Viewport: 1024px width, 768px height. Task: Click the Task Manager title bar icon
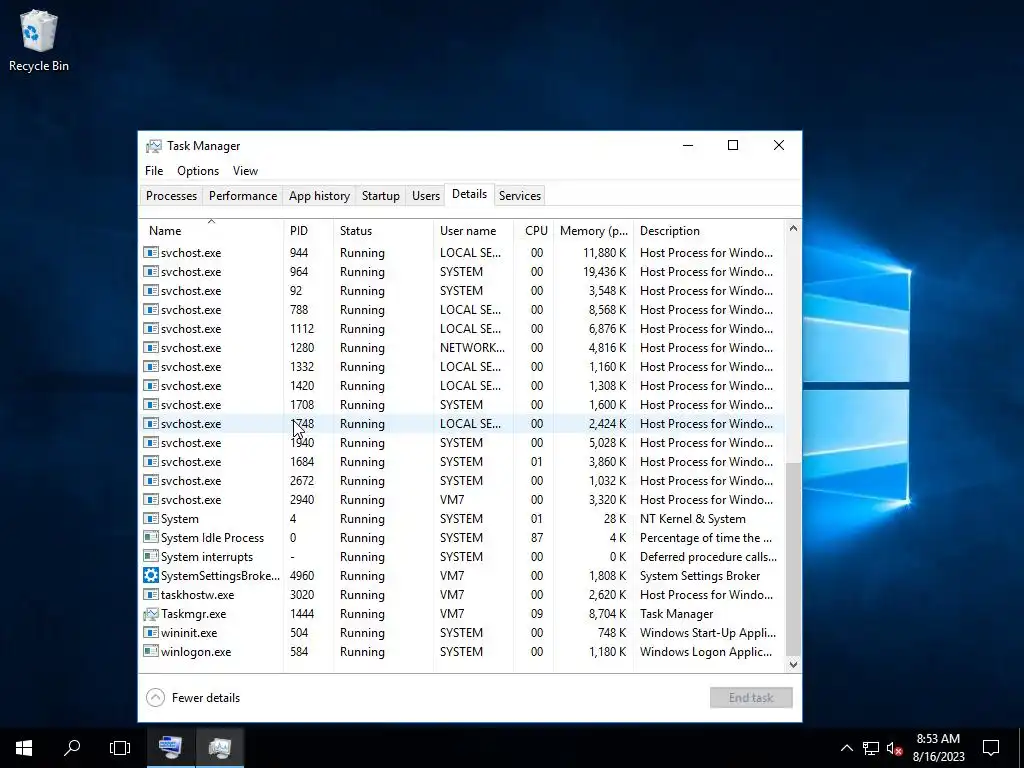coord(153,146)
